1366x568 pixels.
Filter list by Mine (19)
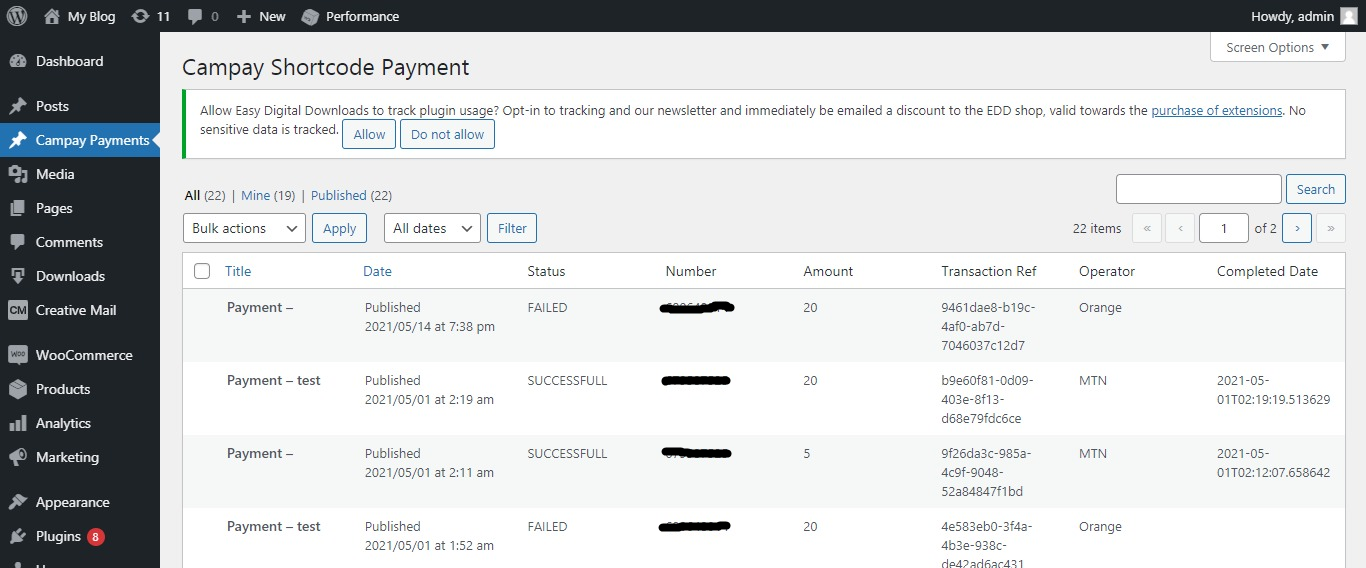(x=268, y=196)
